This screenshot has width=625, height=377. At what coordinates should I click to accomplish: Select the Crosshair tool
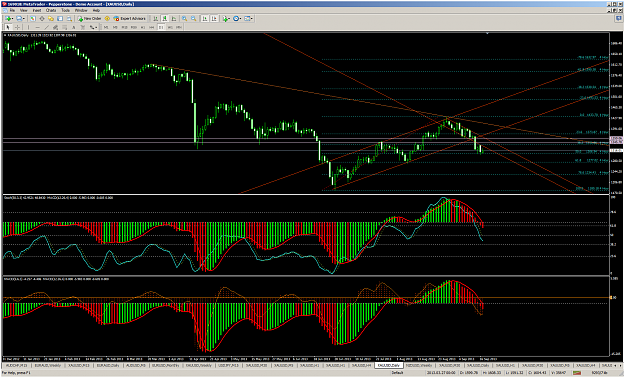pyautogui.click(x=17, y=27)
